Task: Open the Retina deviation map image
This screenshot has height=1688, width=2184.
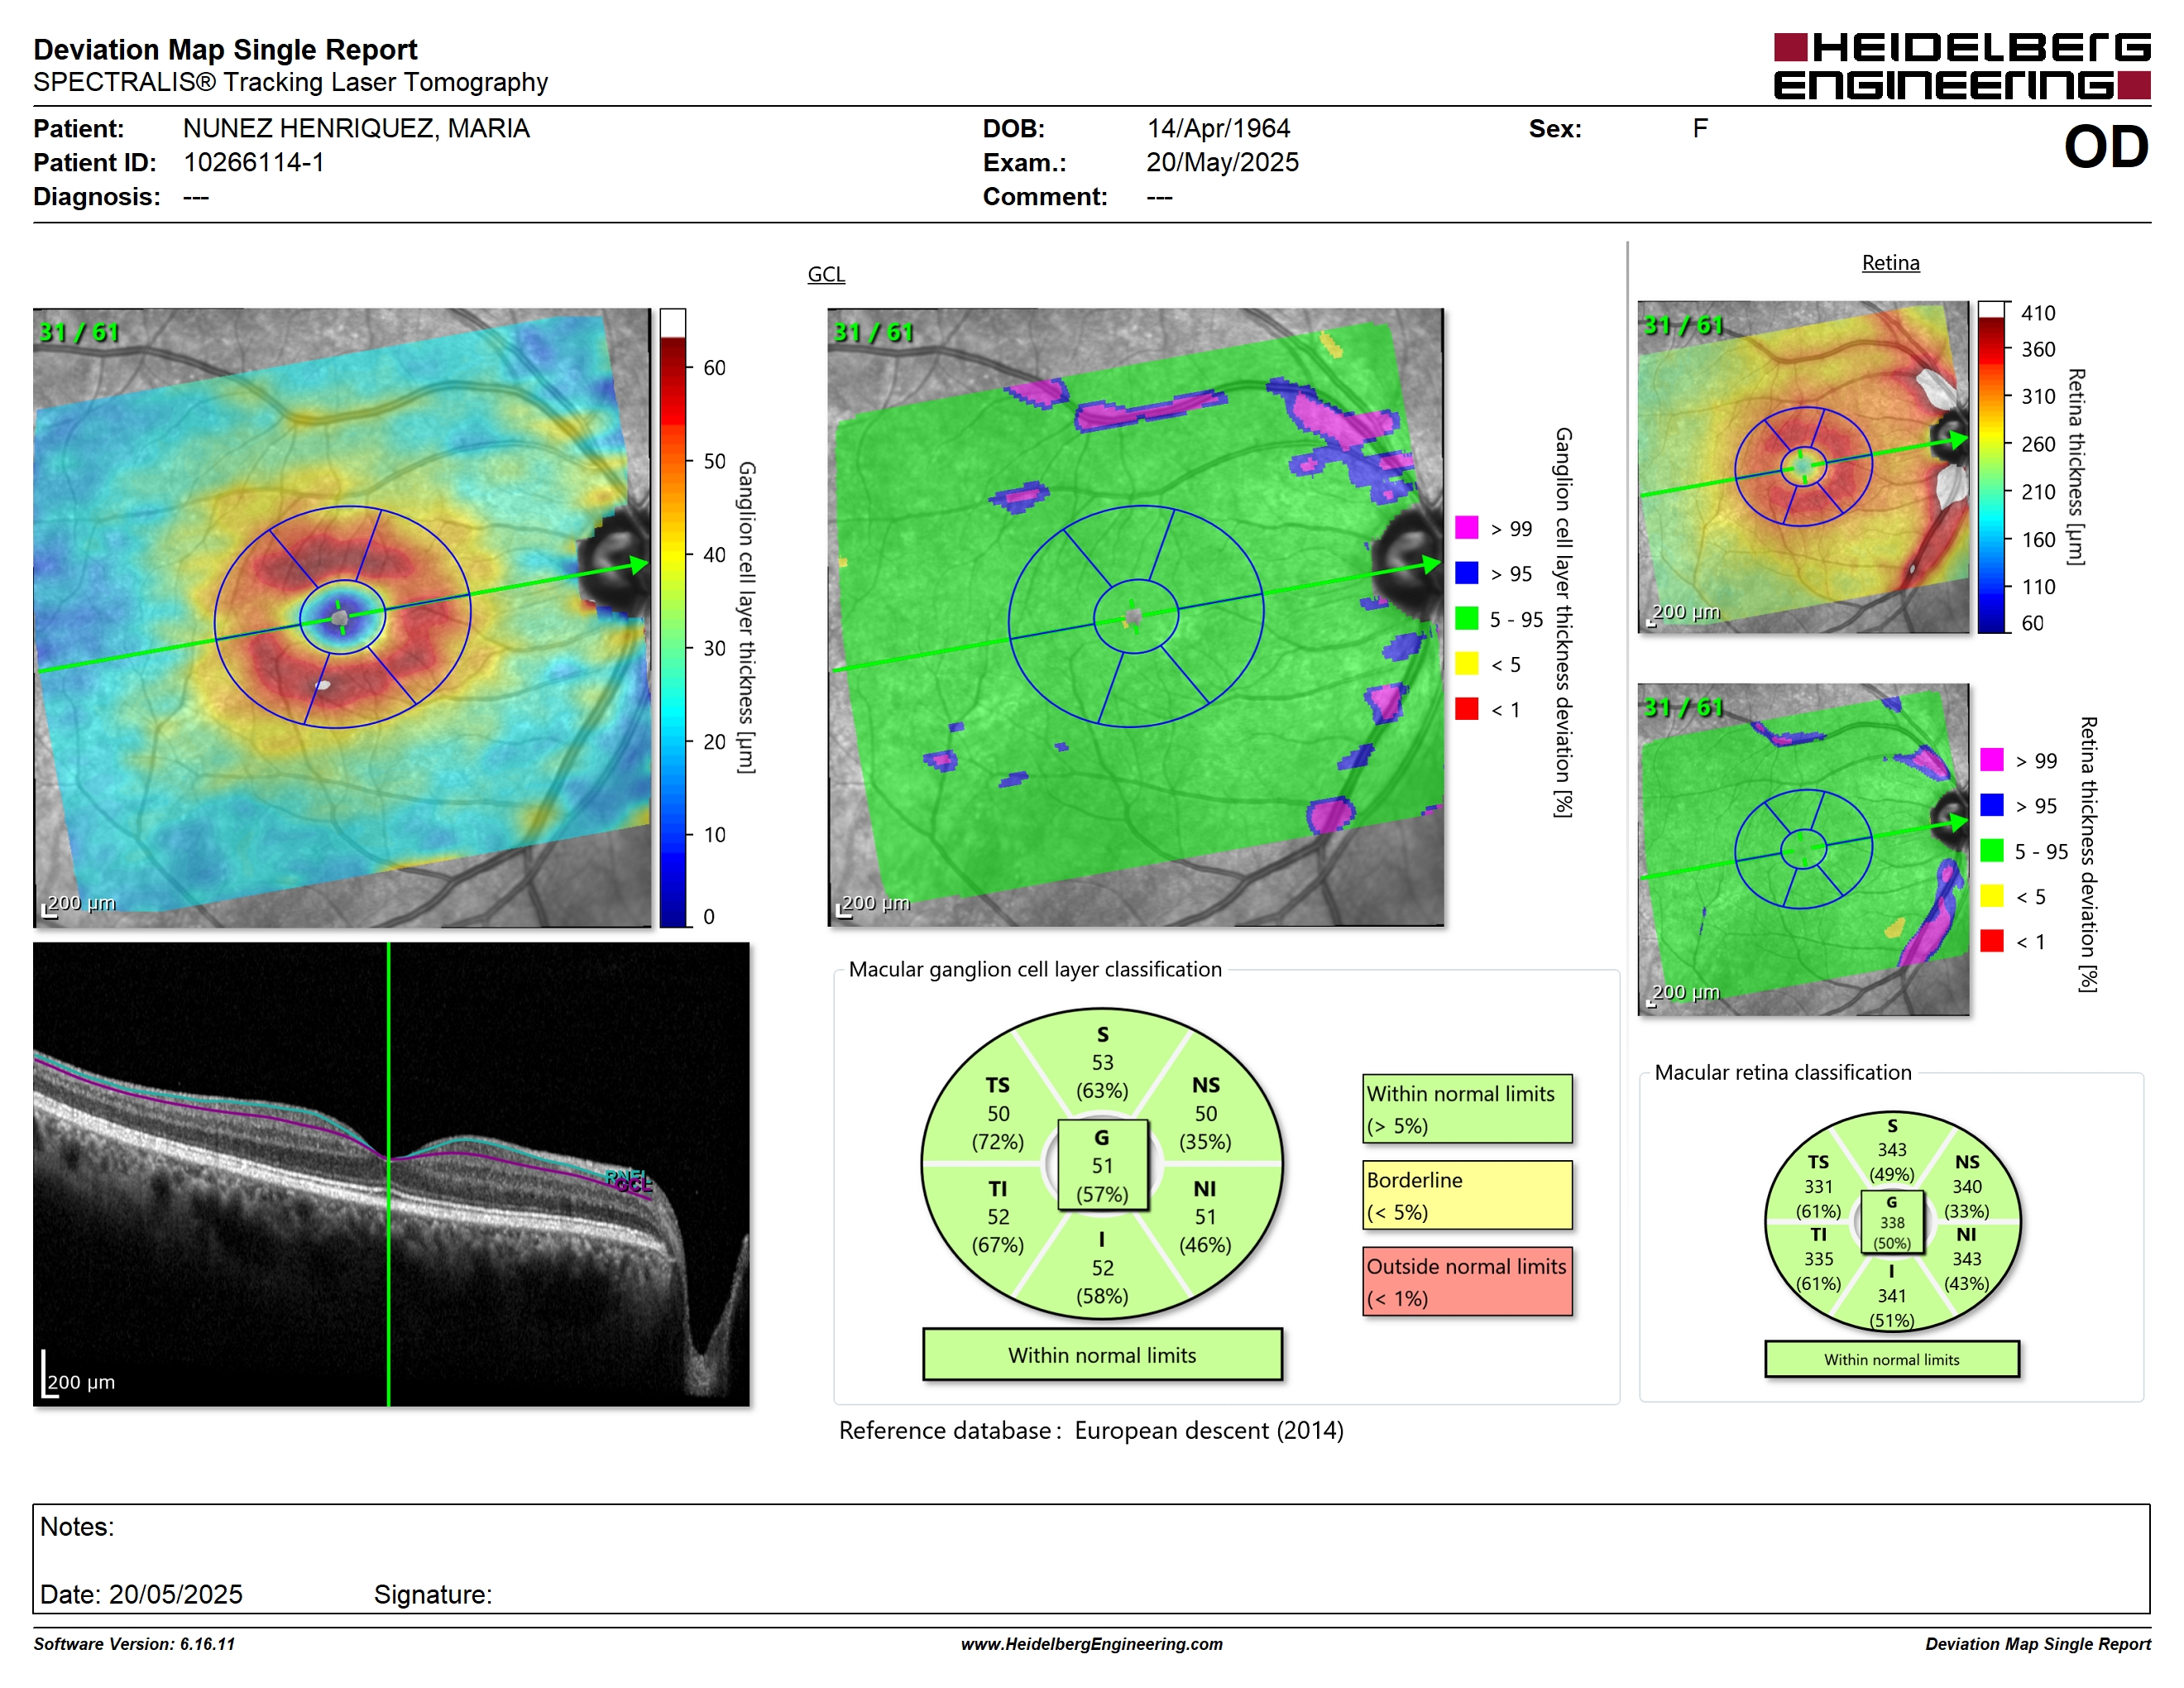Action: click(1803, 849)
